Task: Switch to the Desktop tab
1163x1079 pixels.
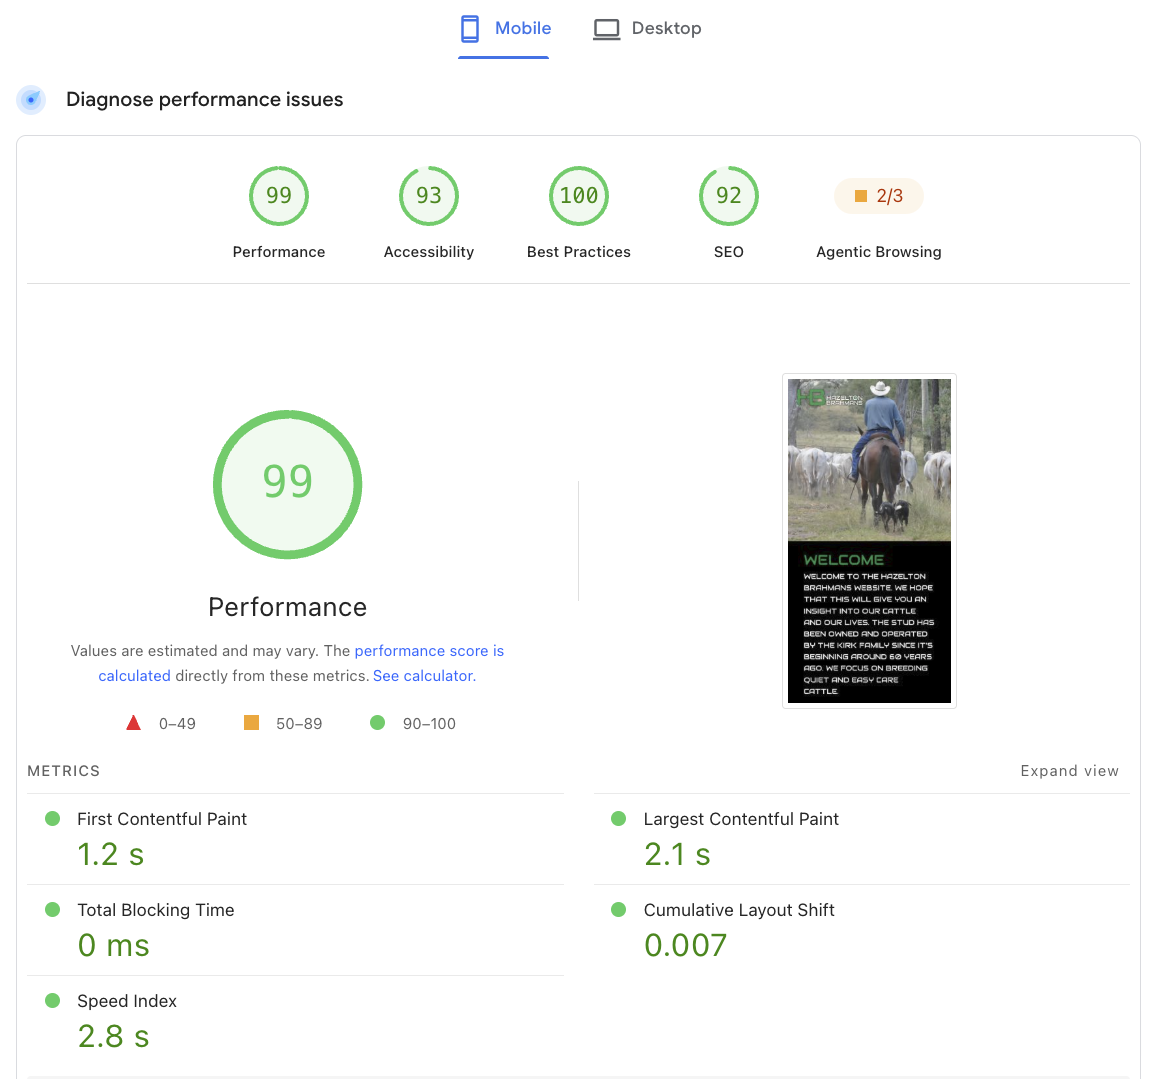Action: click(648, 29)
